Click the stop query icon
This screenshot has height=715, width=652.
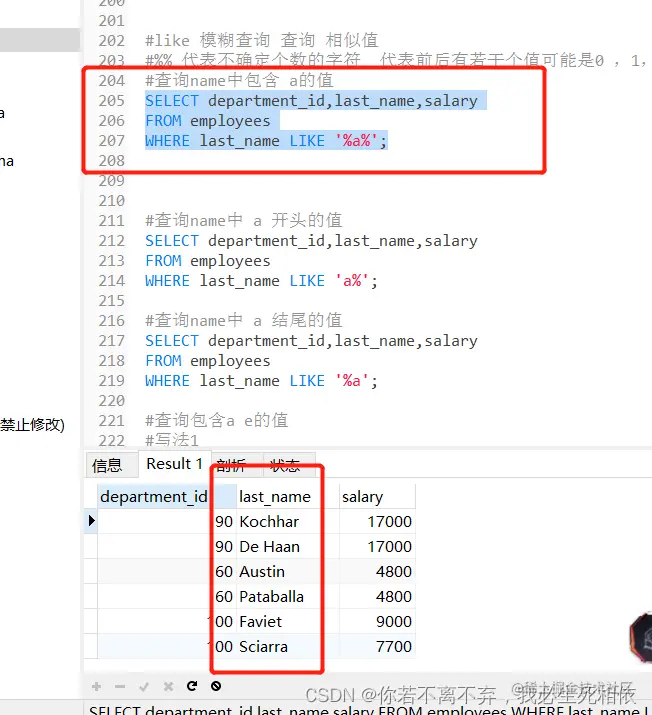[216, 686]
